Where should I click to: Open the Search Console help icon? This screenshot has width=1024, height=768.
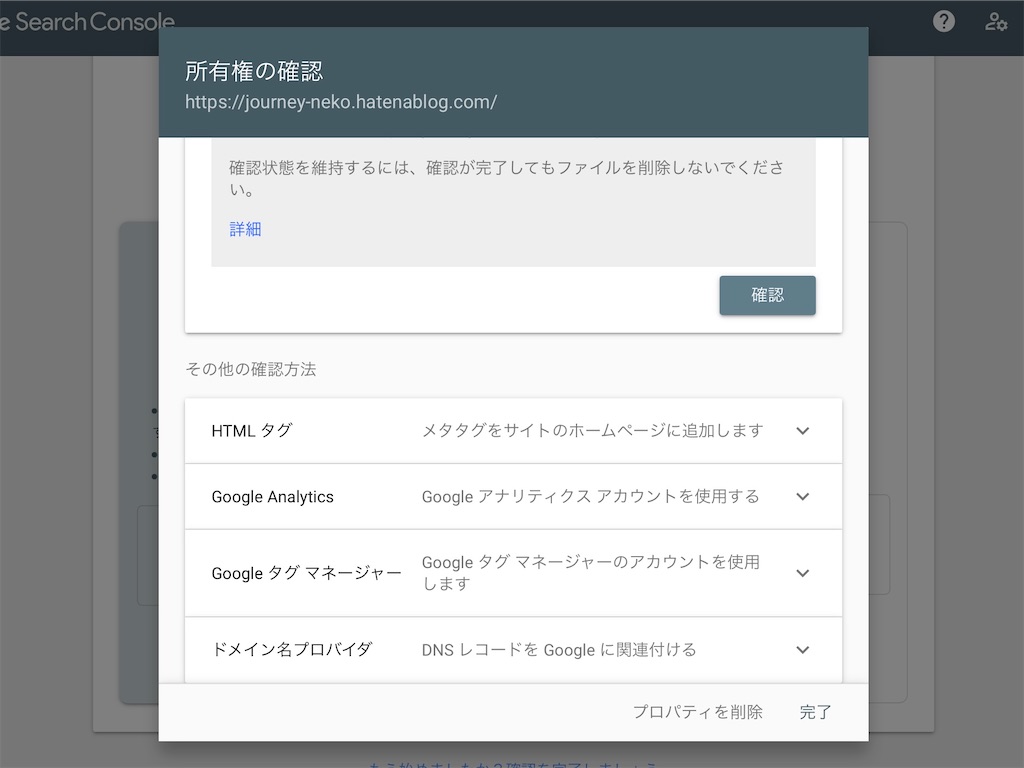tap(943, 20)
